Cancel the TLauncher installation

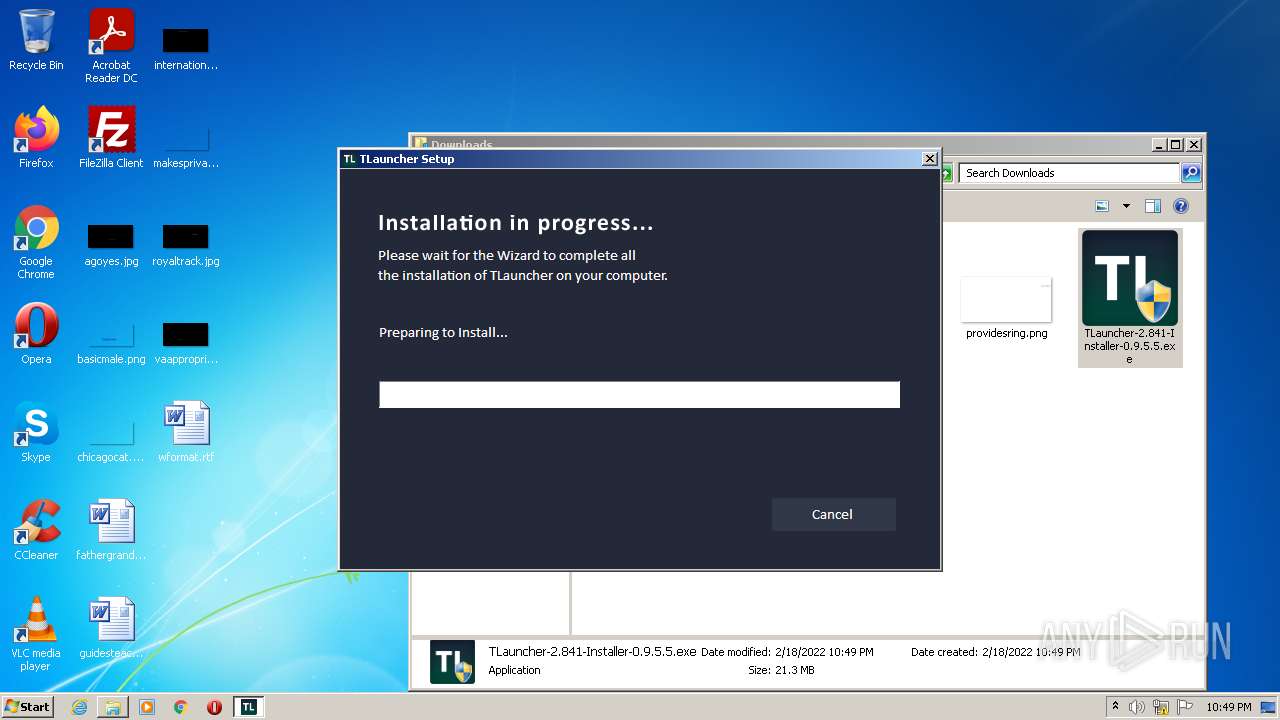833,514
